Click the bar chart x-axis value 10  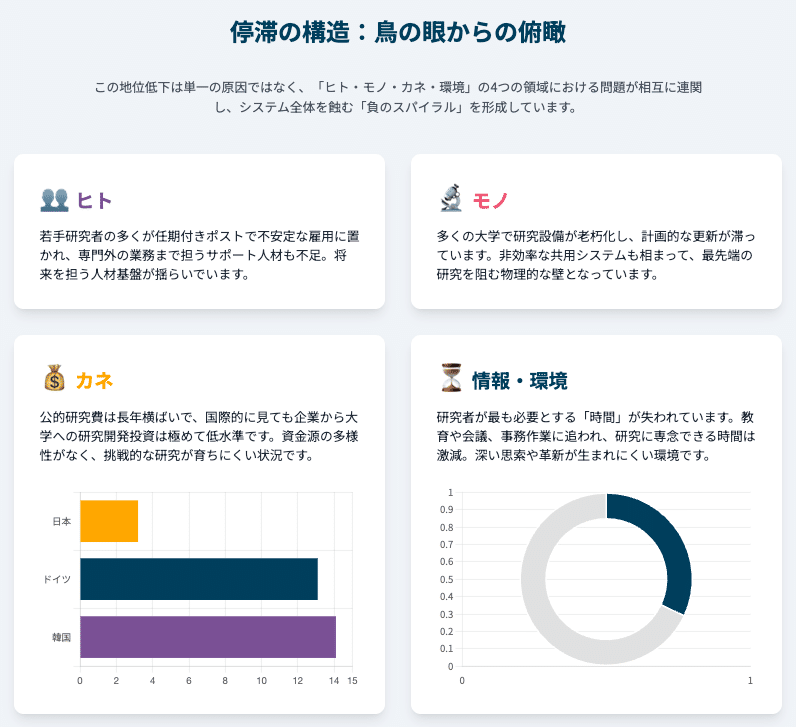(x=261, y=681)
